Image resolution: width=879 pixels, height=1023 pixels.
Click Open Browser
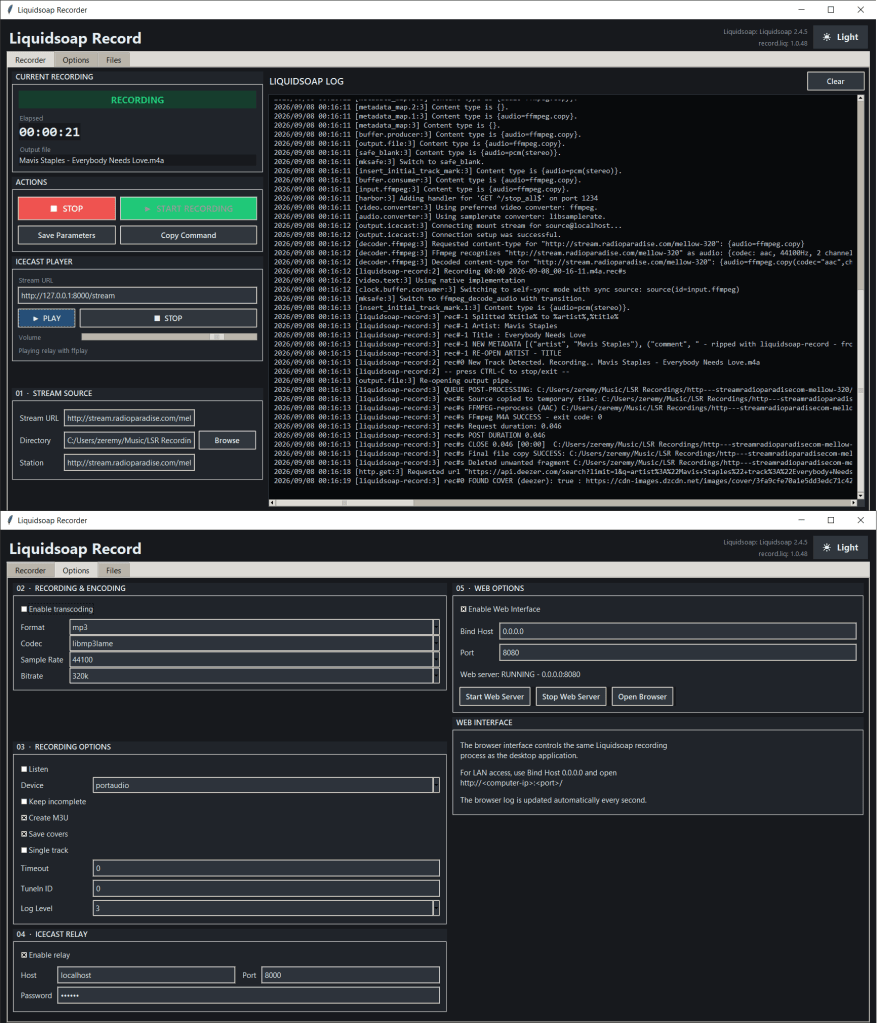pyautogui.click(x=642, y=697)
